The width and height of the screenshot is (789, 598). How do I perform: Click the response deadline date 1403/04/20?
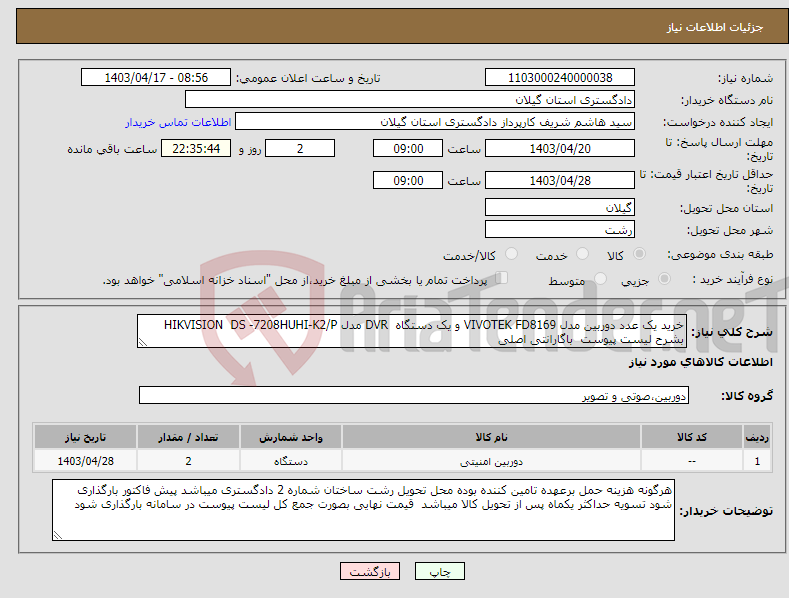point(560,148)
